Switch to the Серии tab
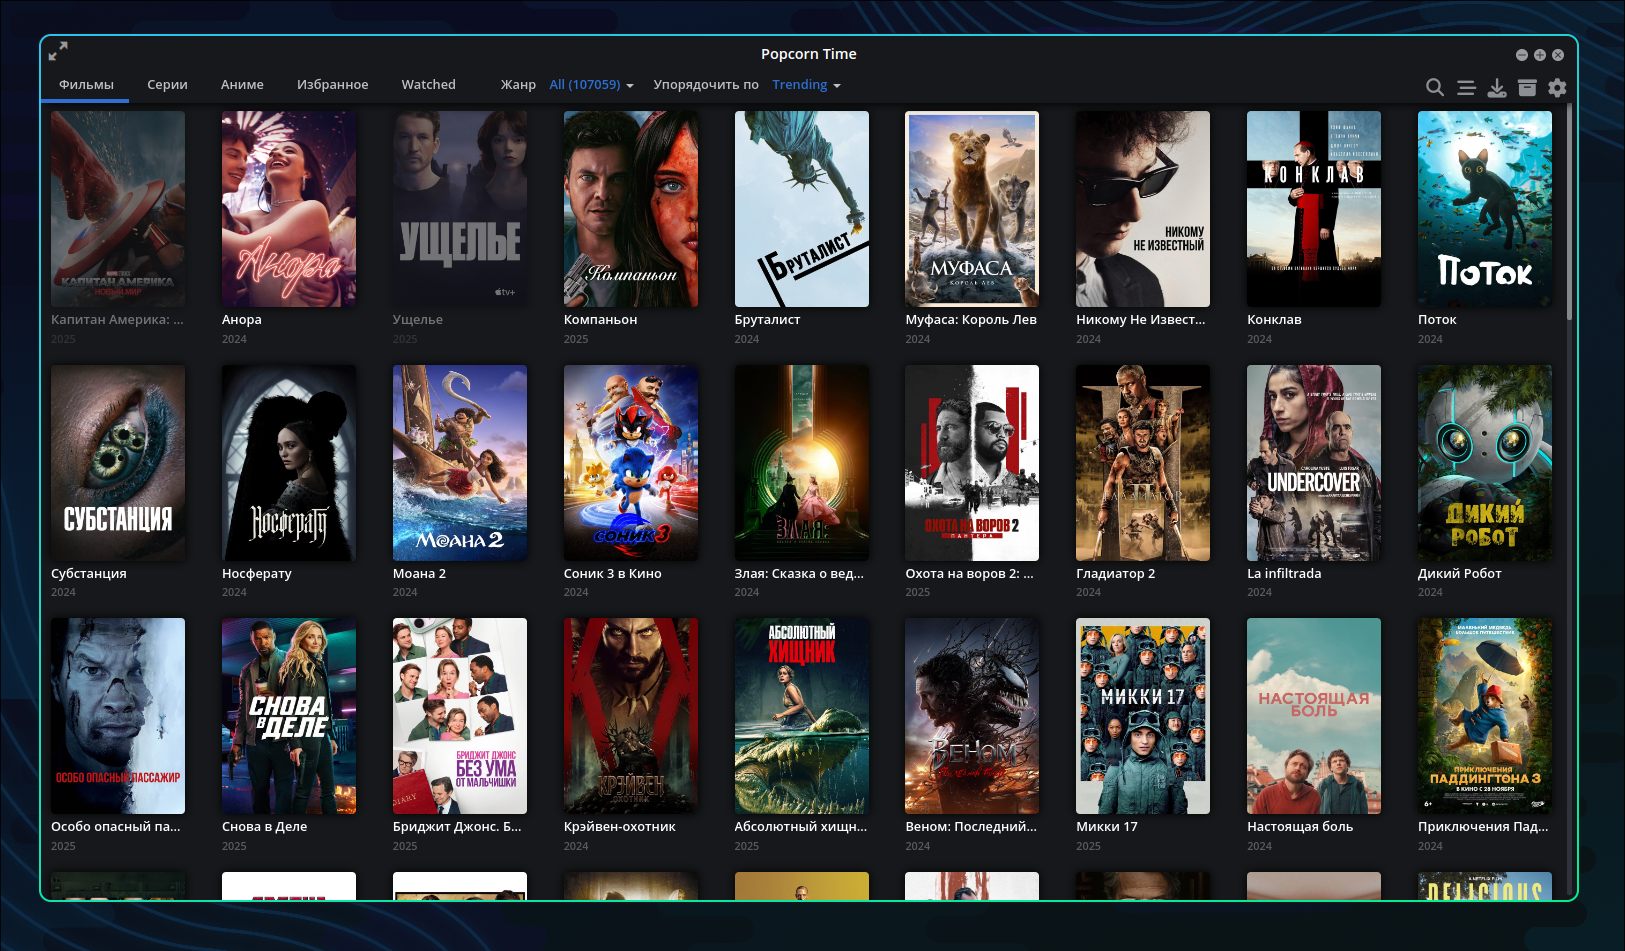The width and height of the screenshot is (1625, 951). point(167,85)
